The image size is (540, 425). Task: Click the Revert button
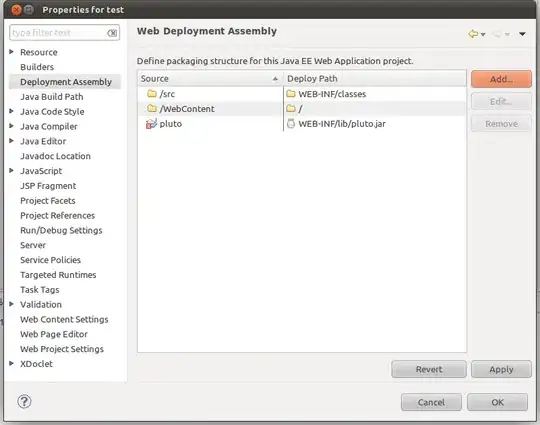click(x=429, y=369)
